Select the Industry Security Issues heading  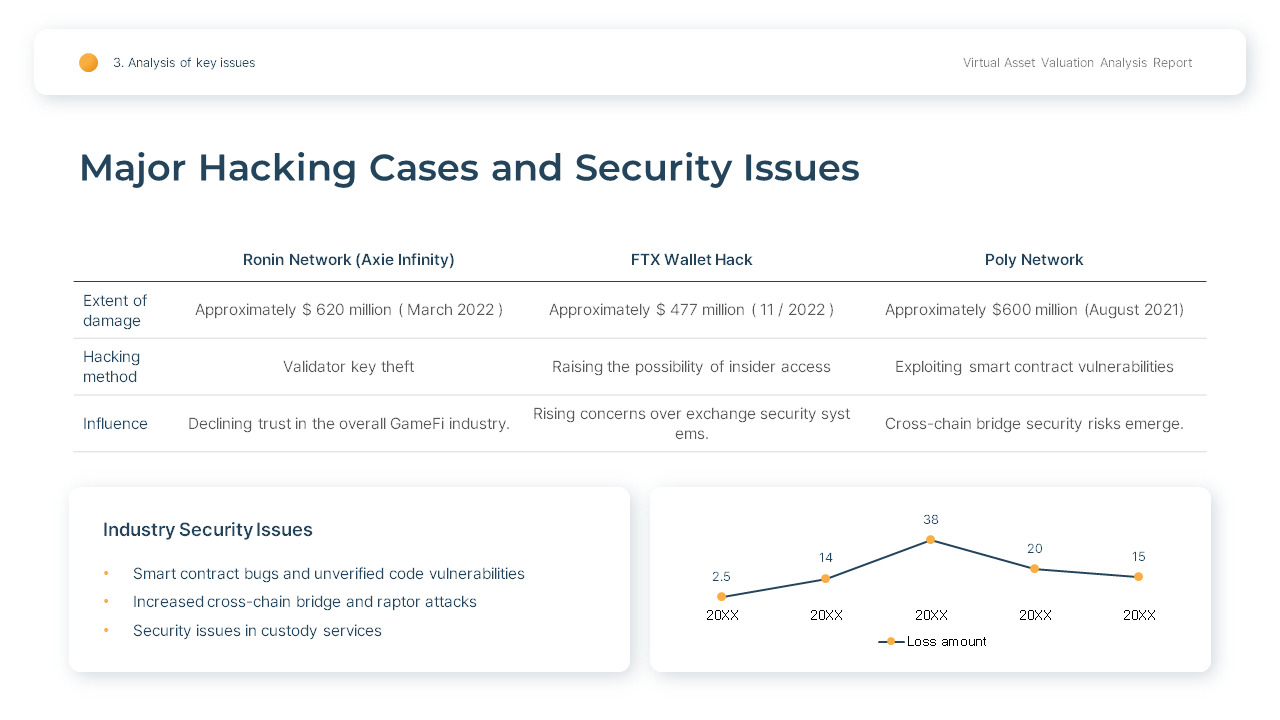coord(208,530)
